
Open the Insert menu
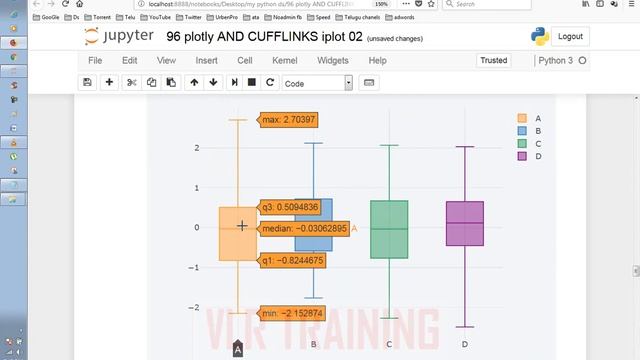pyautogui.click(x=206, y=60)
